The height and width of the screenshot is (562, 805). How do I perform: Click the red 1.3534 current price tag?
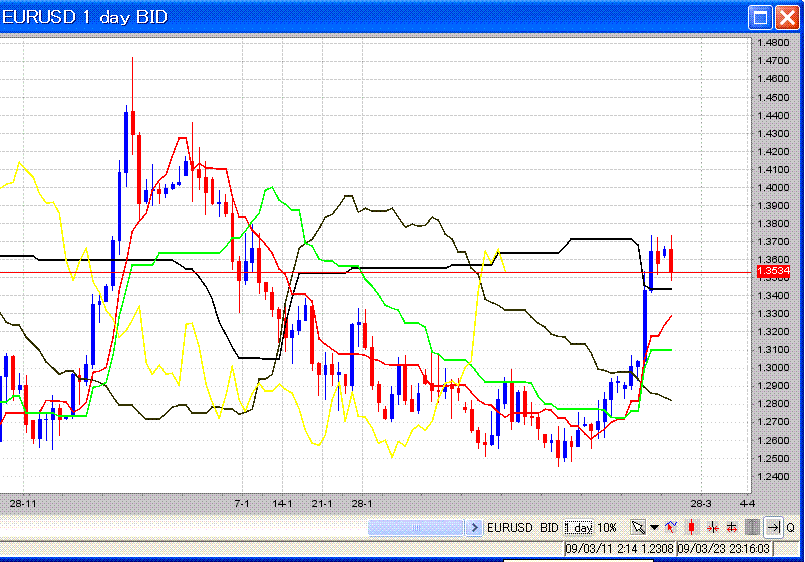click(774, 271)
